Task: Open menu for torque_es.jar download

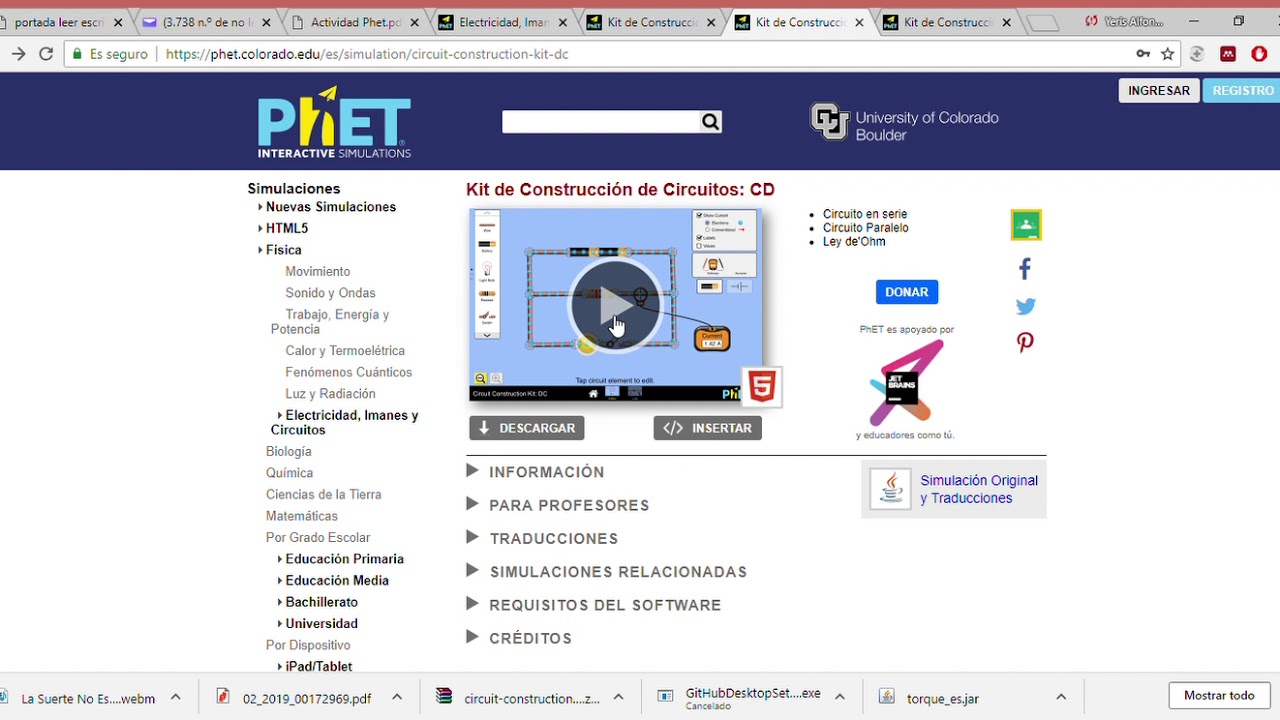Action: click(x=1061, y=697)
